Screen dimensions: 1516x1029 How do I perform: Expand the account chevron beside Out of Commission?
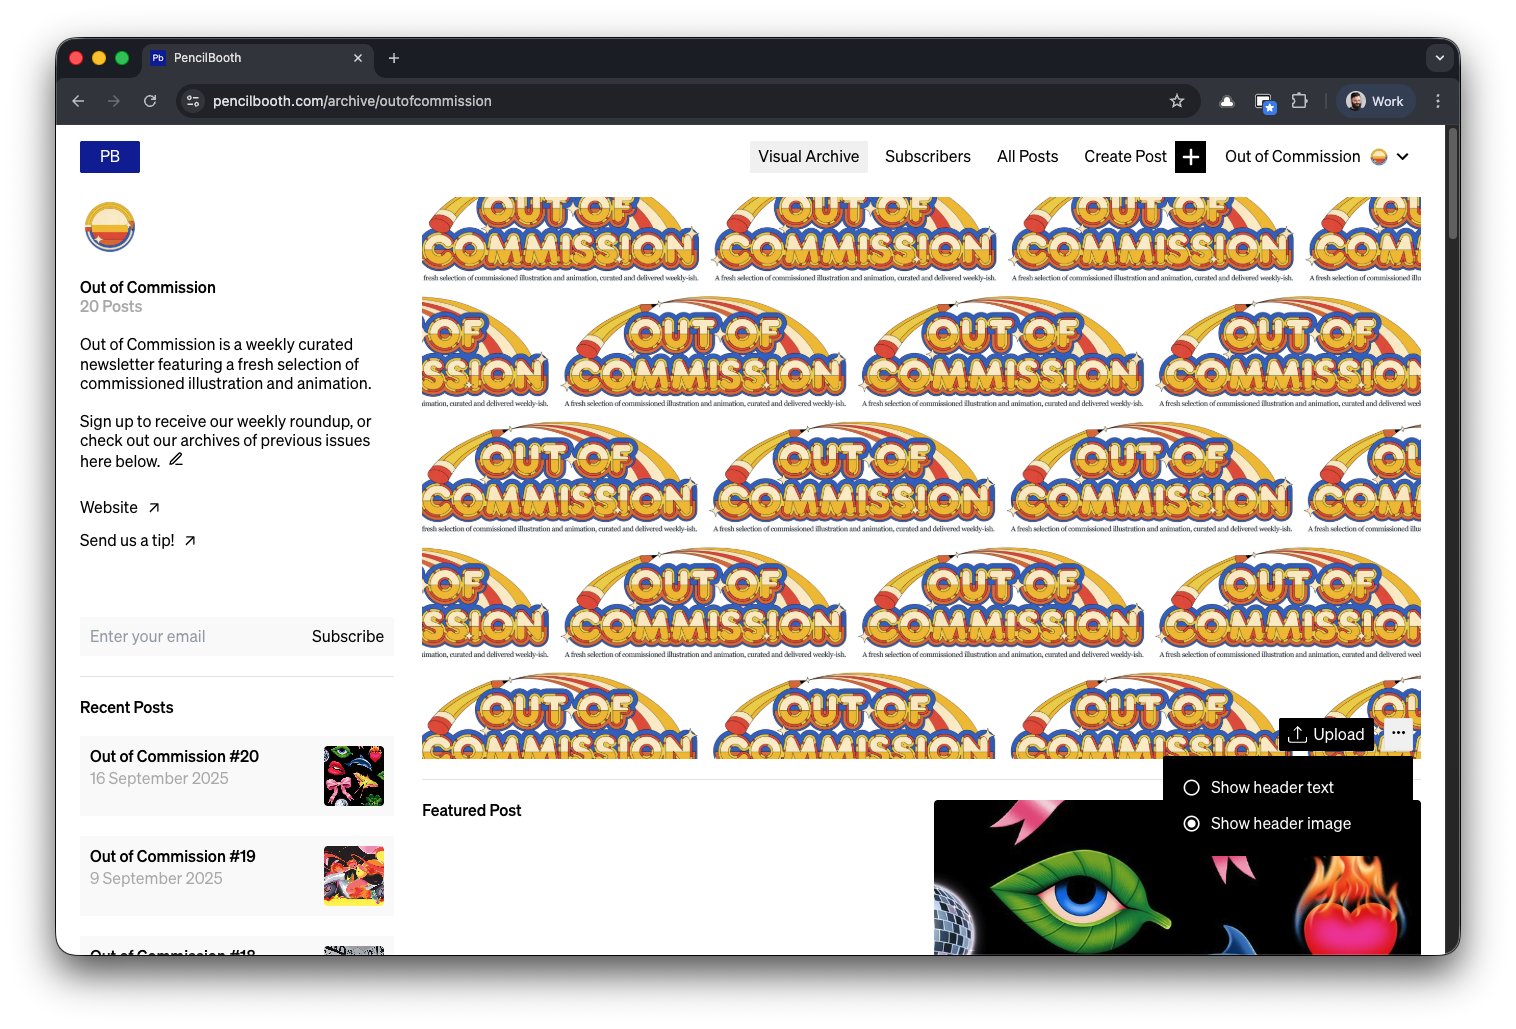pos(1403,157)
